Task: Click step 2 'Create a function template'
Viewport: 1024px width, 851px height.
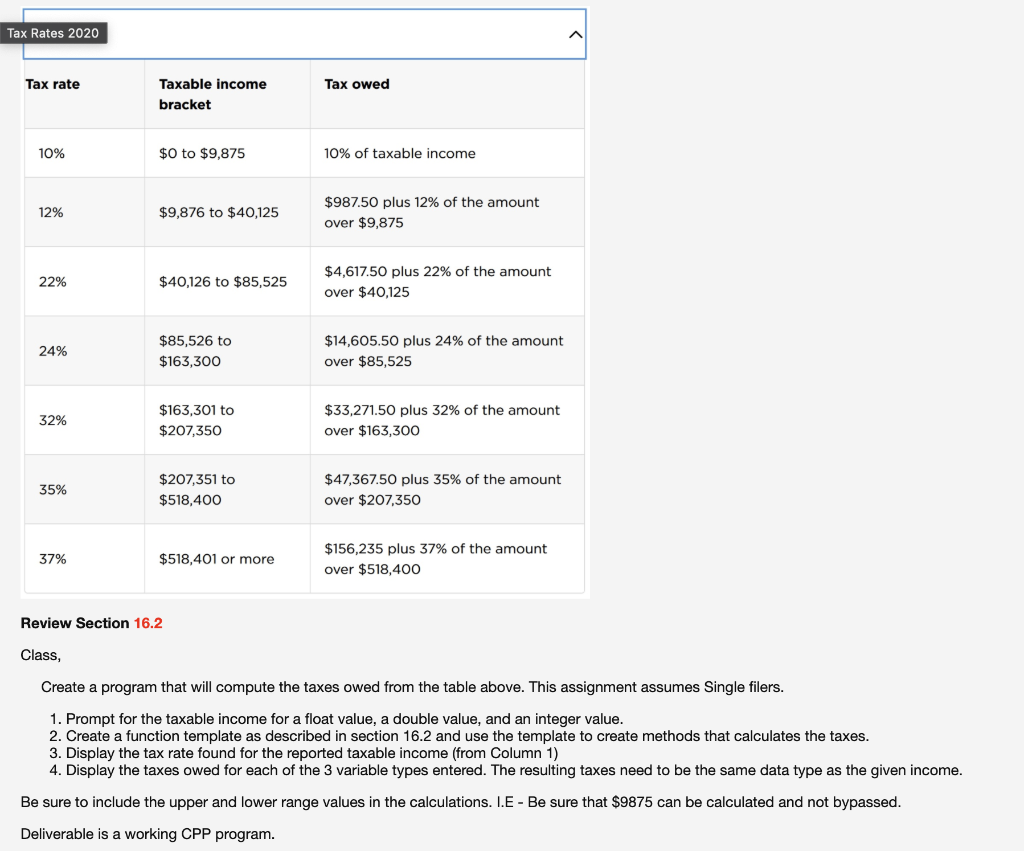Action: [459, 736]
